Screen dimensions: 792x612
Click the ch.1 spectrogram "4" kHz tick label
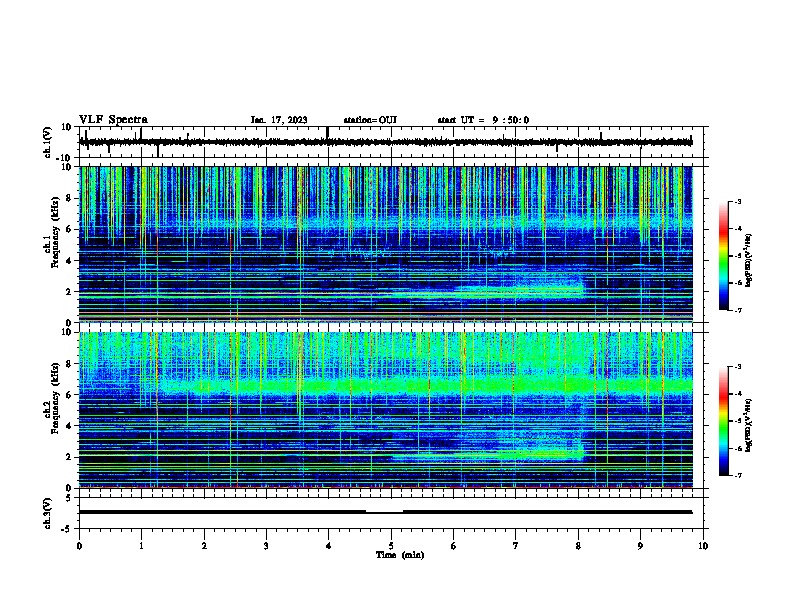pyautogui.click(x=69, y=261)
